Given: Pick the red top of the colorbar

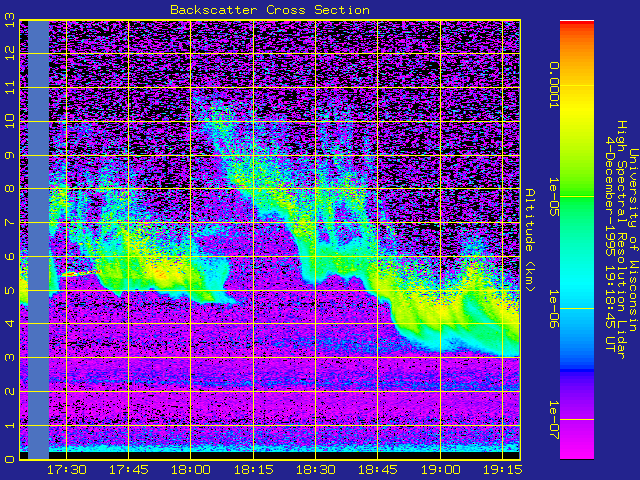Looking at the screenshot, I should [x=577, y=24].
